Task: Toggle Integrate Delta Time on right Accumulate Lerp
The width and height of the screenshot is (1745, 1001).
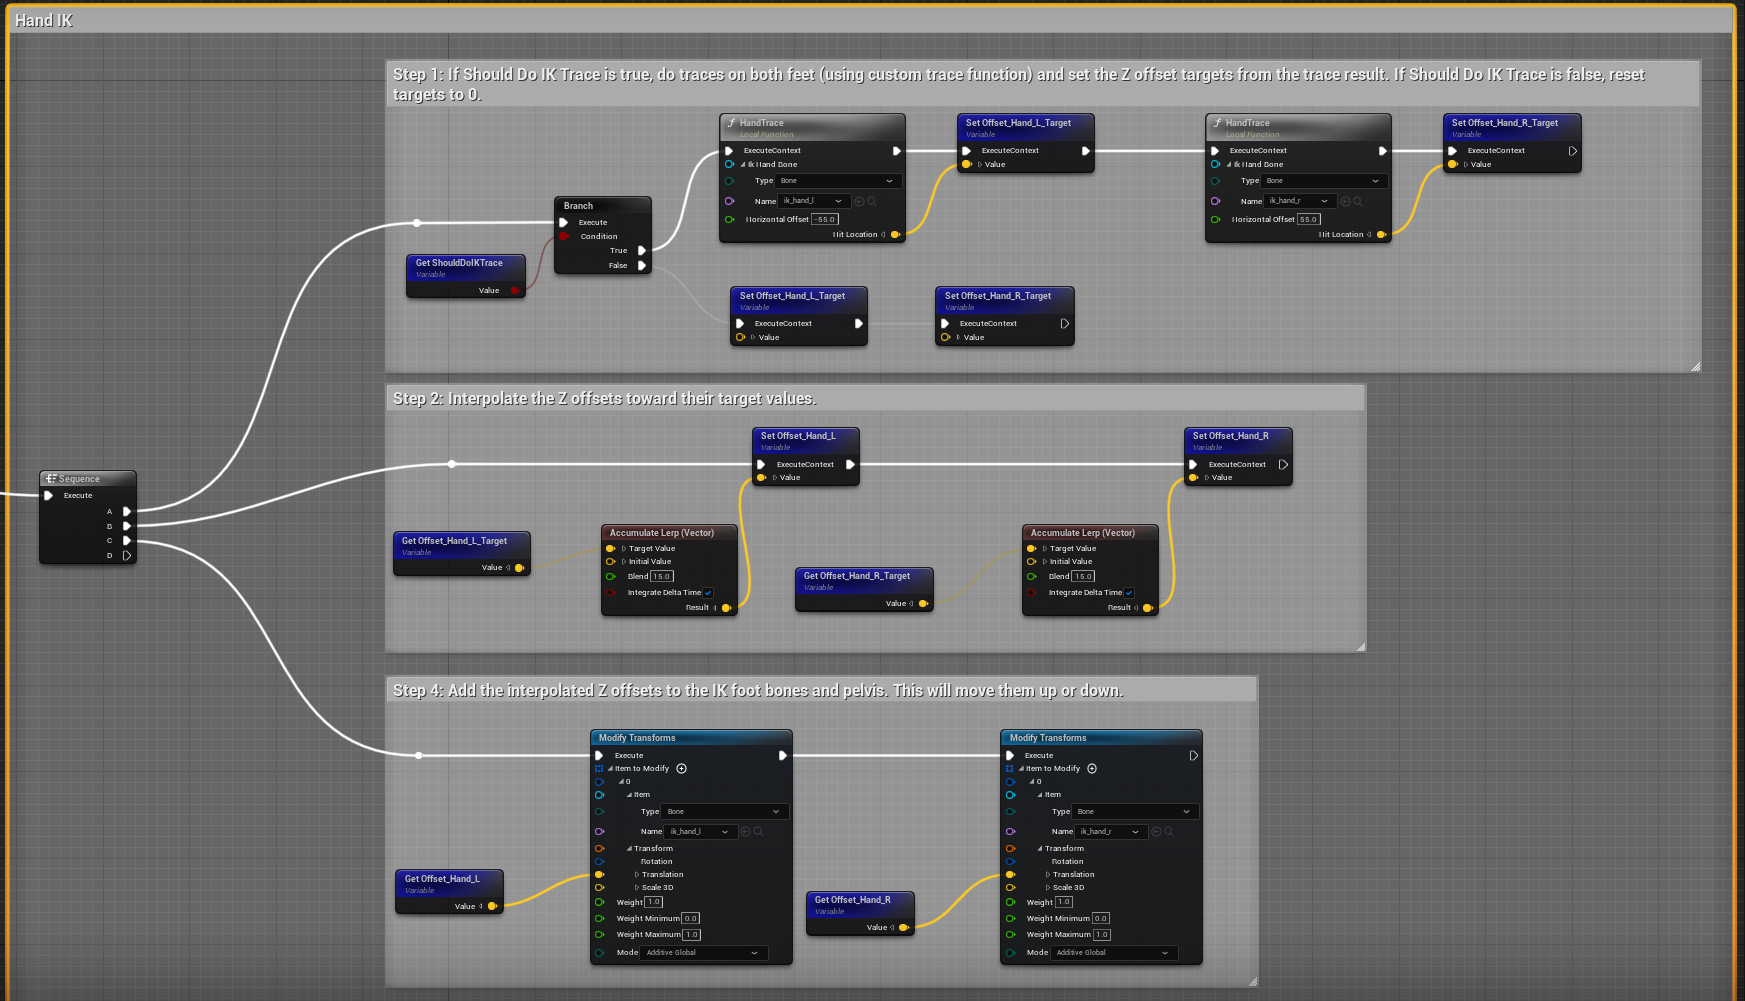Action: [x=1129, y=592]
